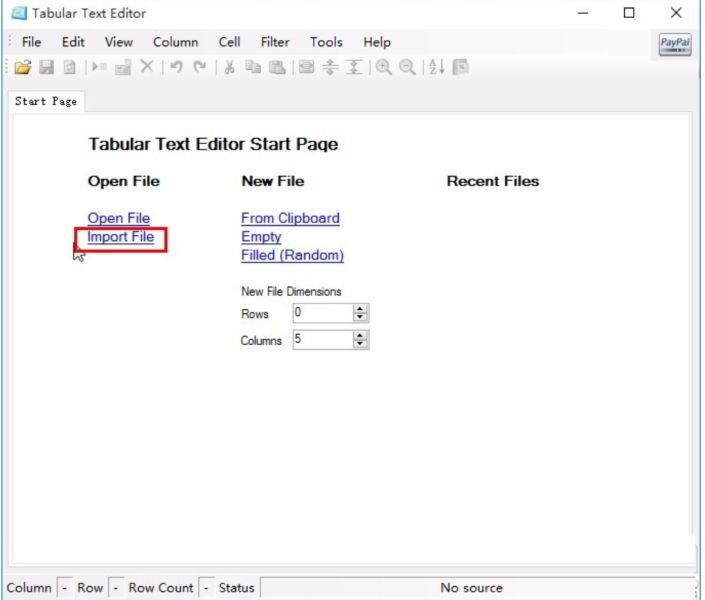Screen dimensions: 705x600
Task: Open the Cell menu
Action: point(229,42)
